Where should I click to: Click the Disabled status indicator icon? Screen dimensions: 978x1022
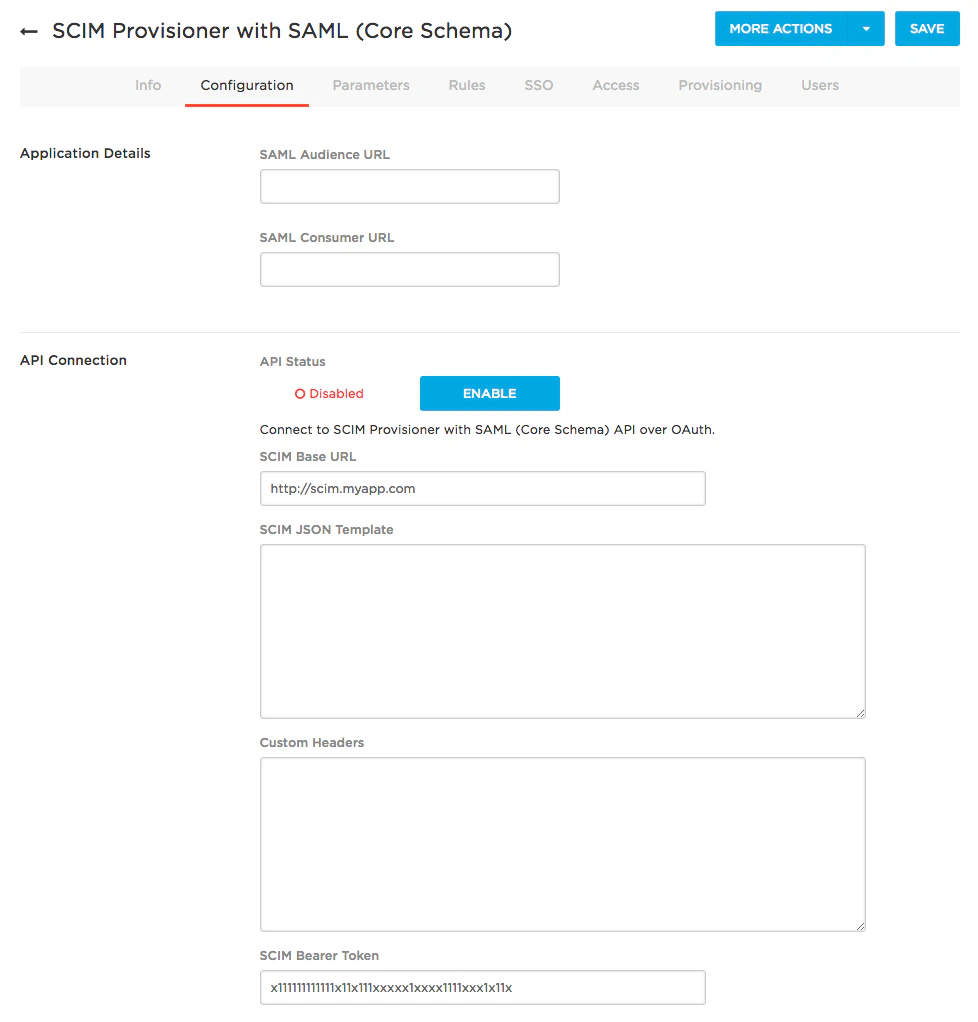click(x=300, y=393)
